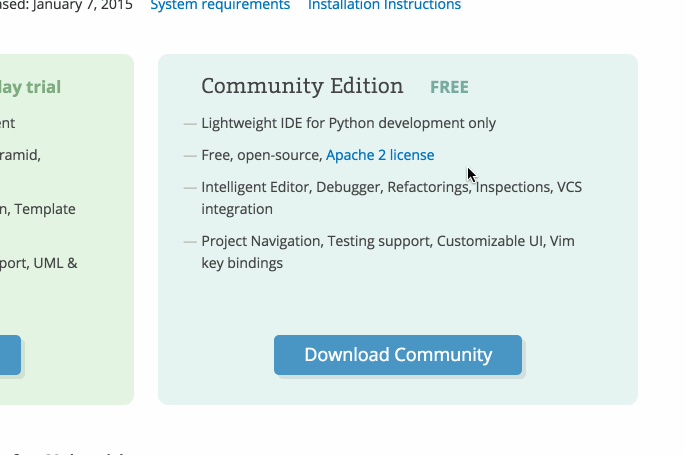Viewport: 686px width, 455px height.
Task: Open the Installation Instructions link
Action: tap(384, 5)
